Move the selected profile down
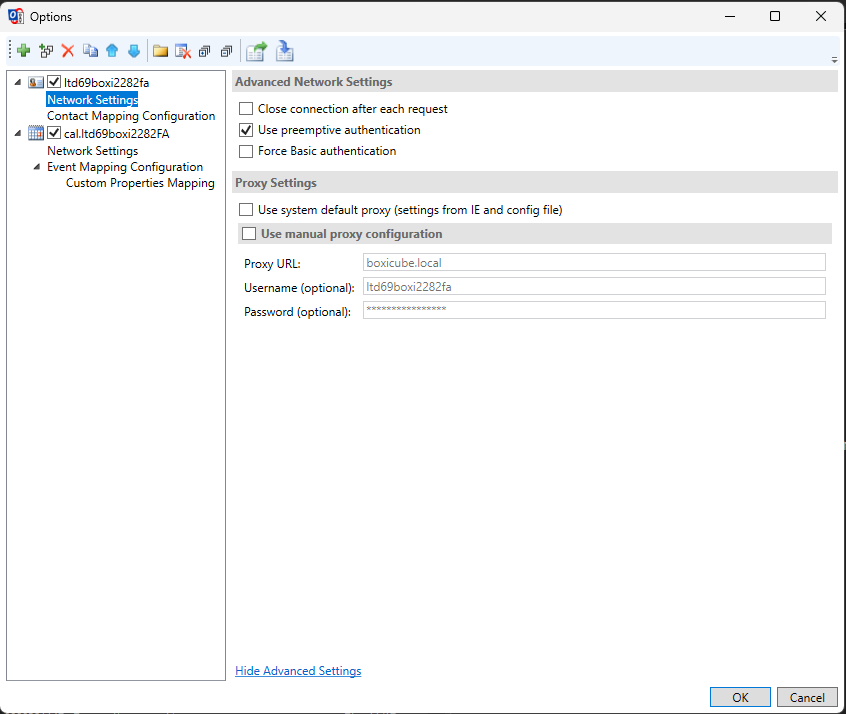846x714 pixels. click(134, 51)
